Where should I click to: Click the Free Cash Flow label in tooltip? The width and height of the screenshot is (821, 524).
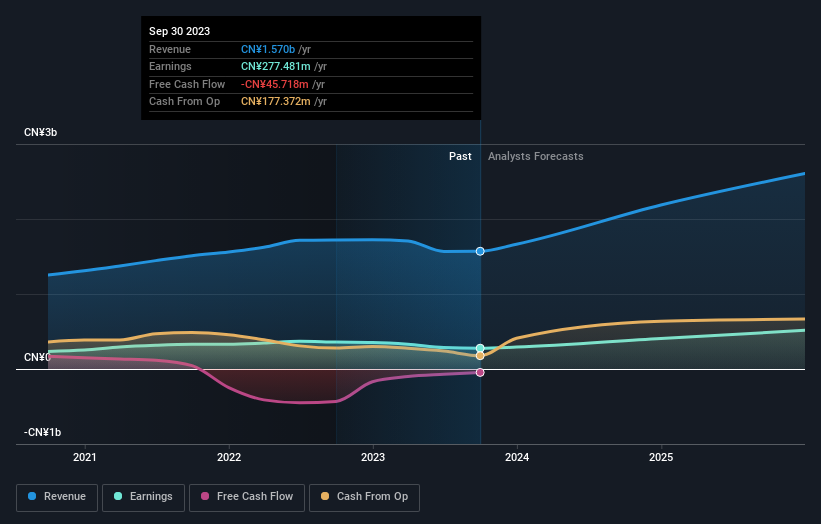pos(187,84)
